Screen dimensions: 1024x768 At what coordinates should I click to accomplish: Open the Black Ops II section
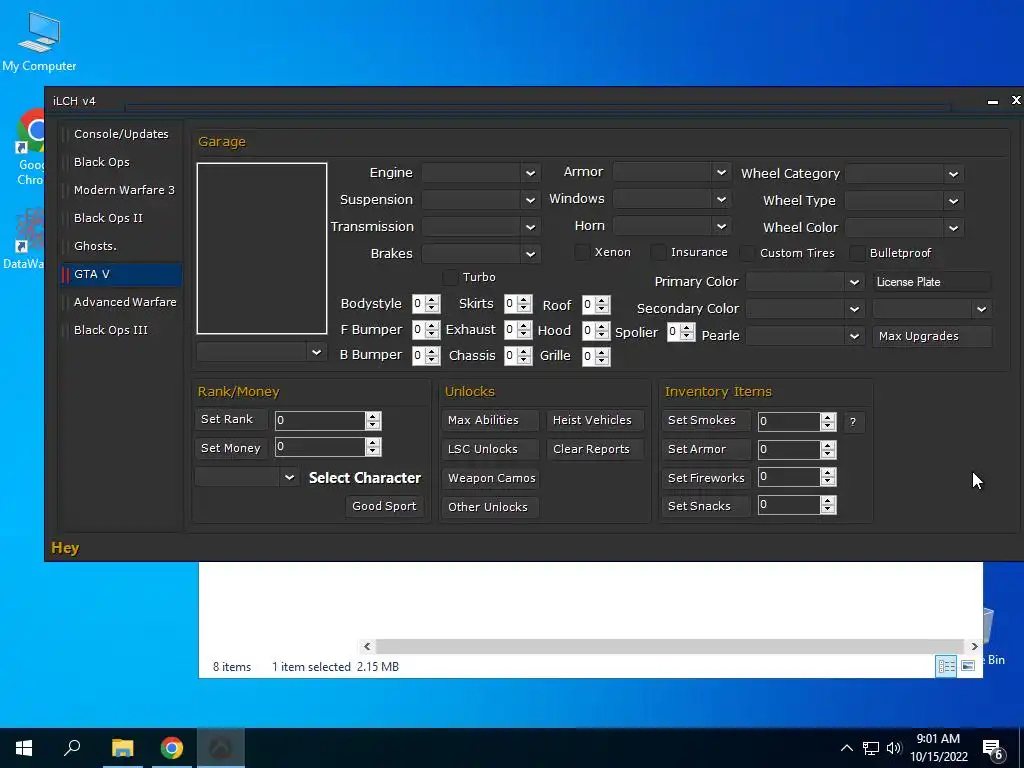121,218
